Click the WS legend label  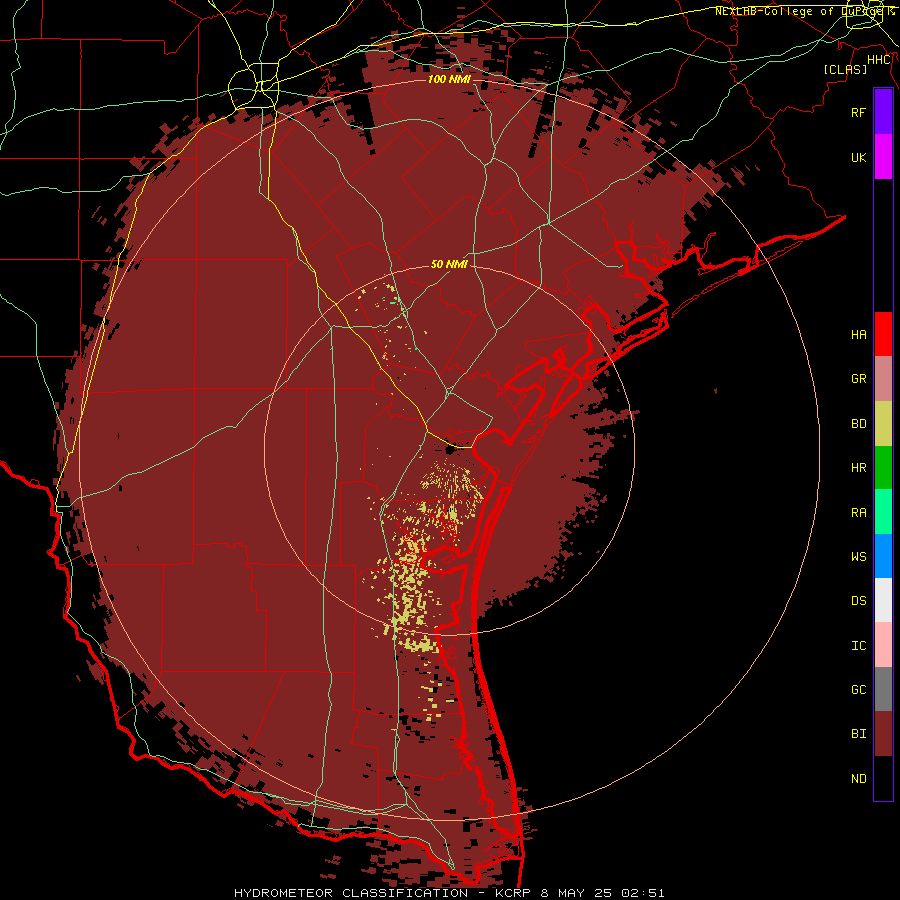(x=858, y=557)
